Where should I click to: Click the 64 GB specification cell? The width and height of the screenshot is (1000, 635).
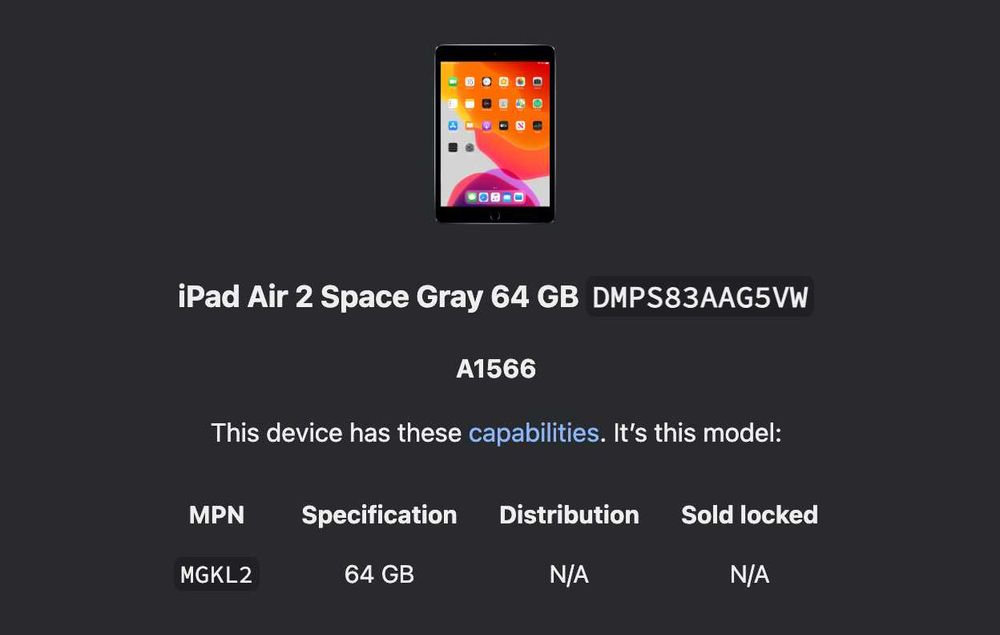[x=379, y=575]
